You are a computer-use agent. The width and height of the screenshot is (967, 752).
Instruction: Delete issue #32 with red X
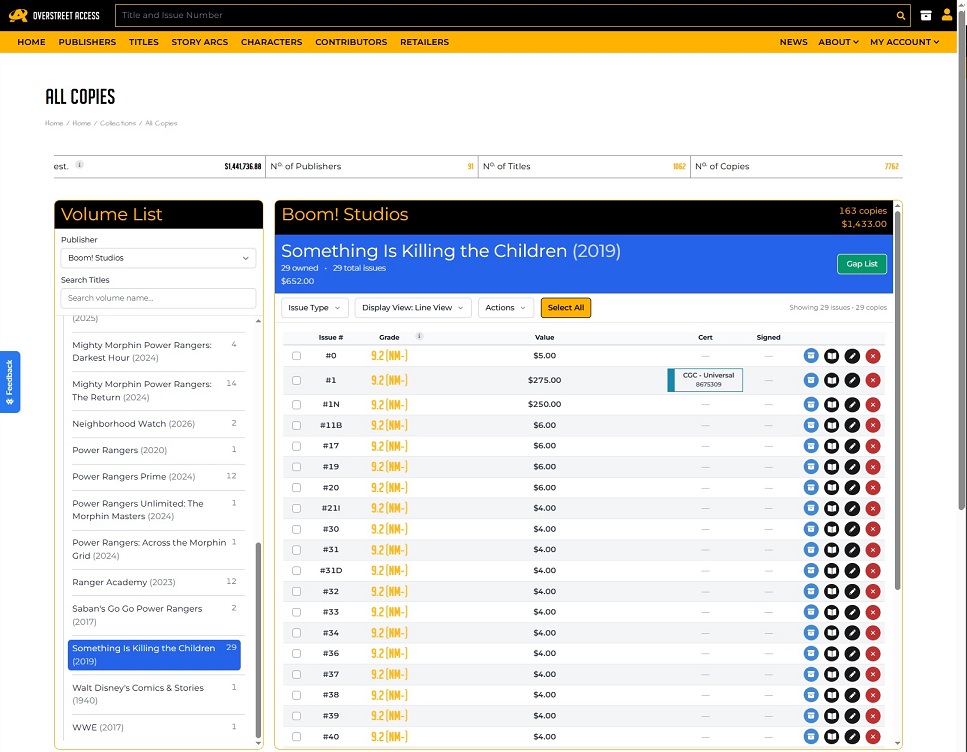click(x=873, y=592)
